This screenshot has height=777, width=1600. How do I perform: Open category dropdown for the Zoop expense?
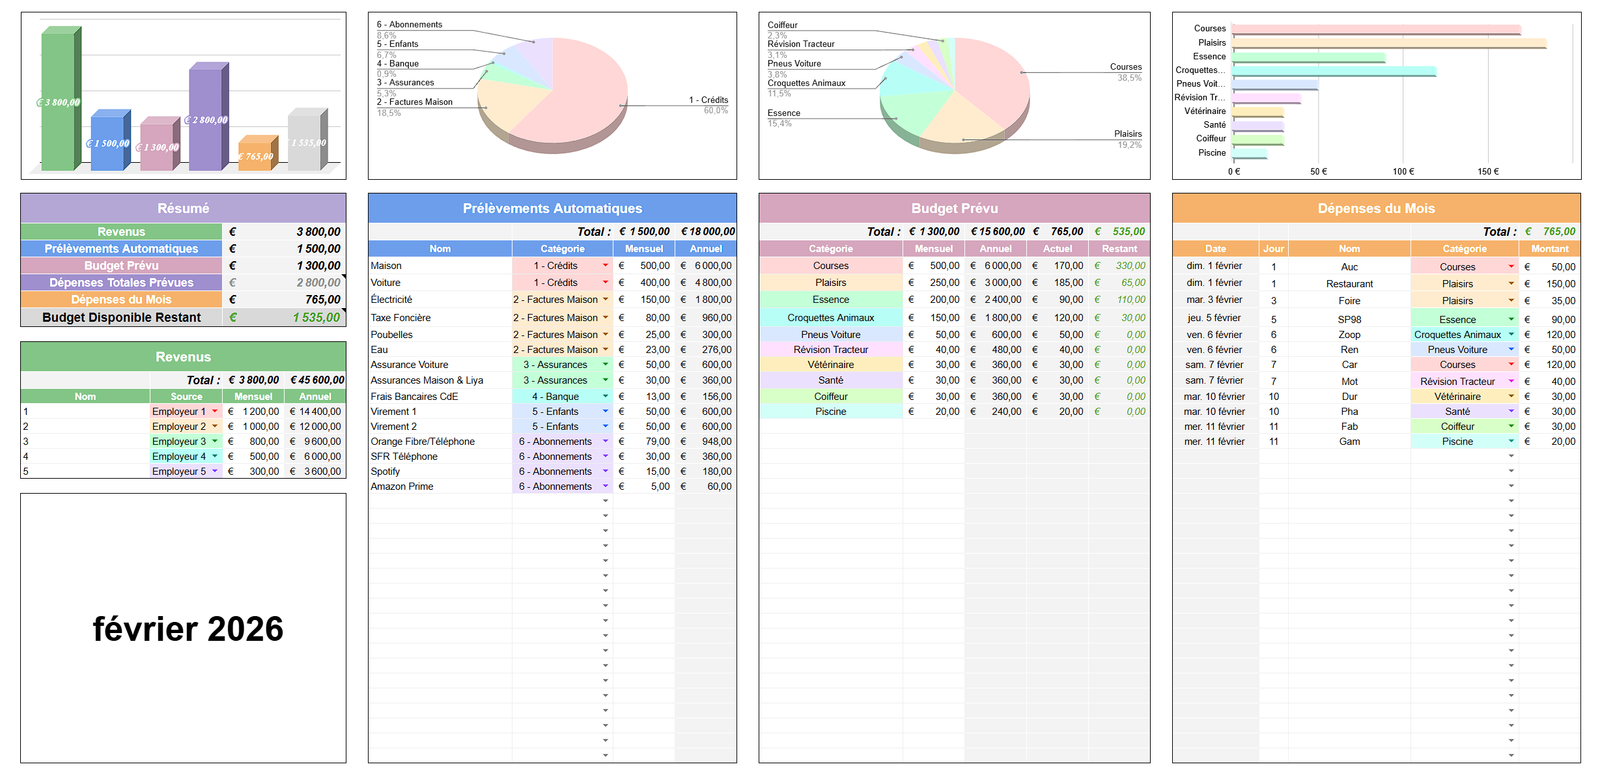(1511, 335)
